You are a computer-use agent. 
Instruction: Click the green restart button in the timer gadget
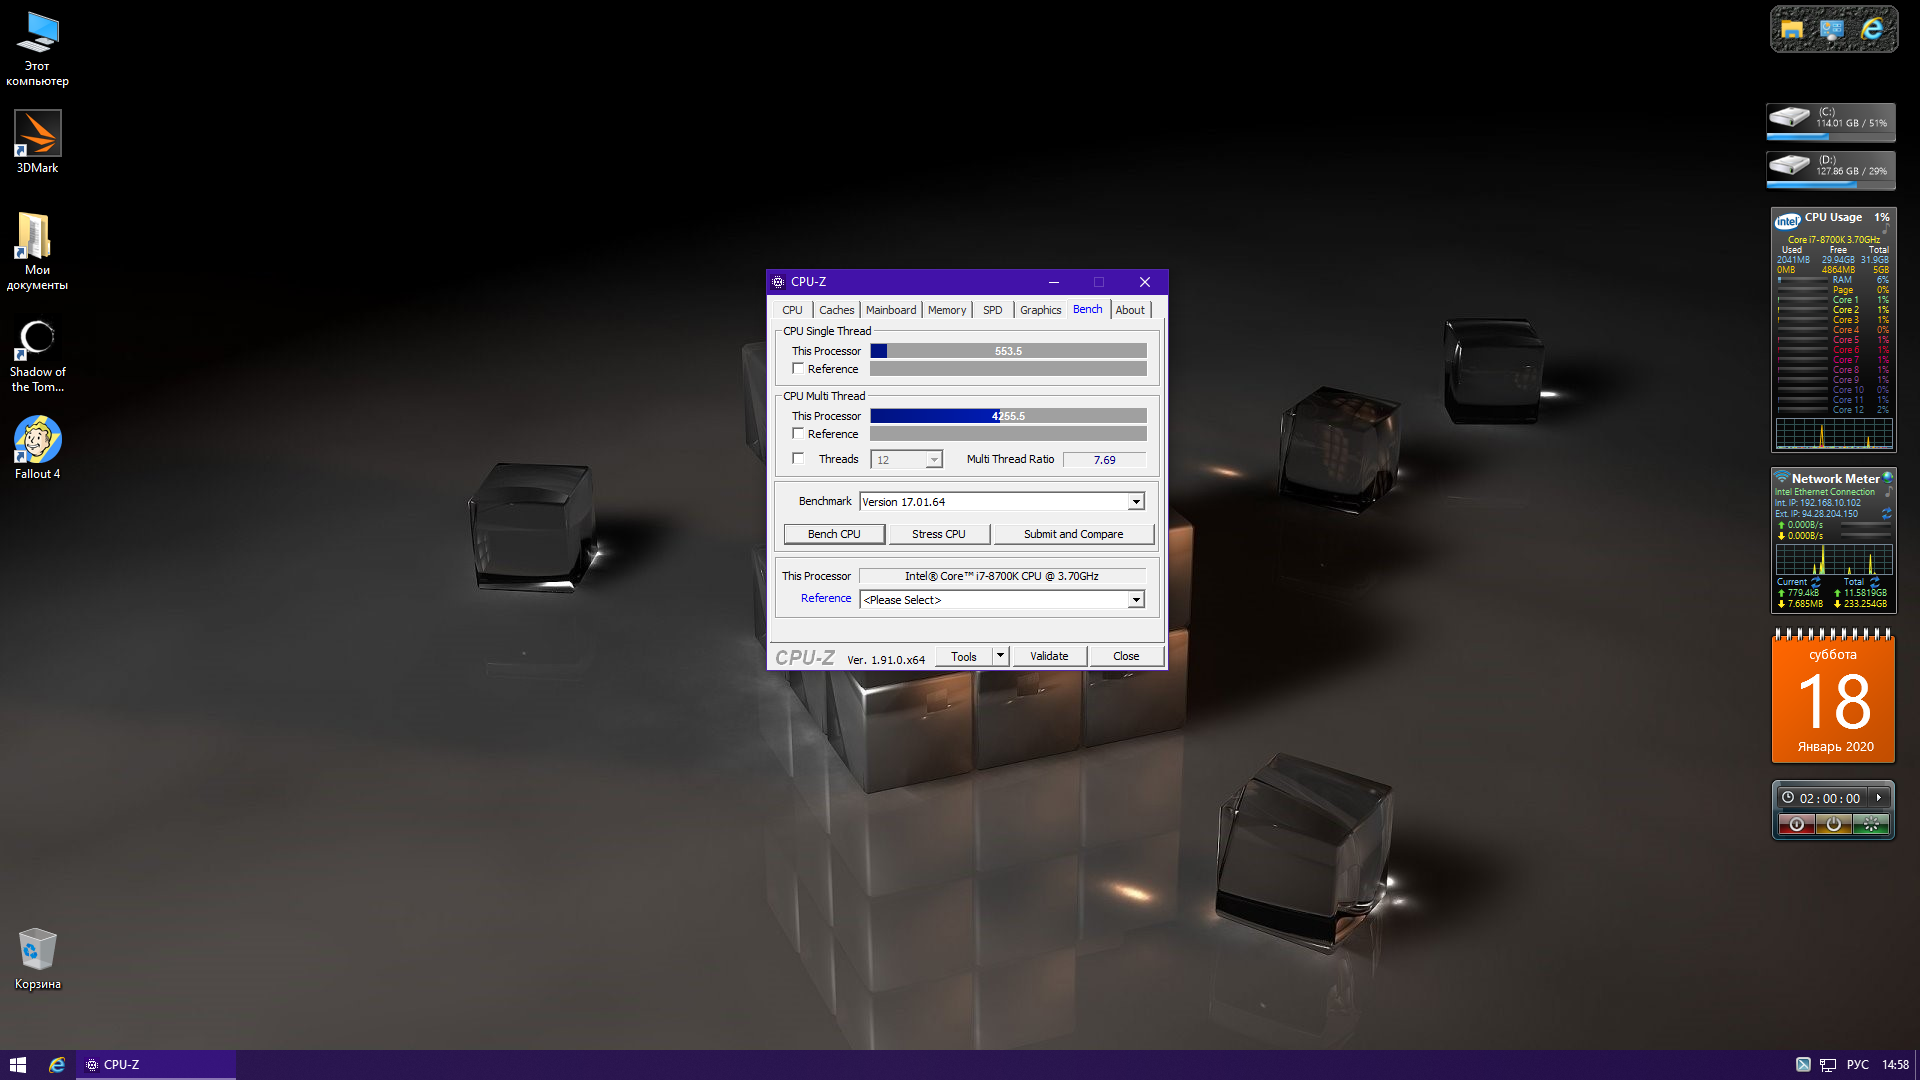click(x=1870, y=824)
